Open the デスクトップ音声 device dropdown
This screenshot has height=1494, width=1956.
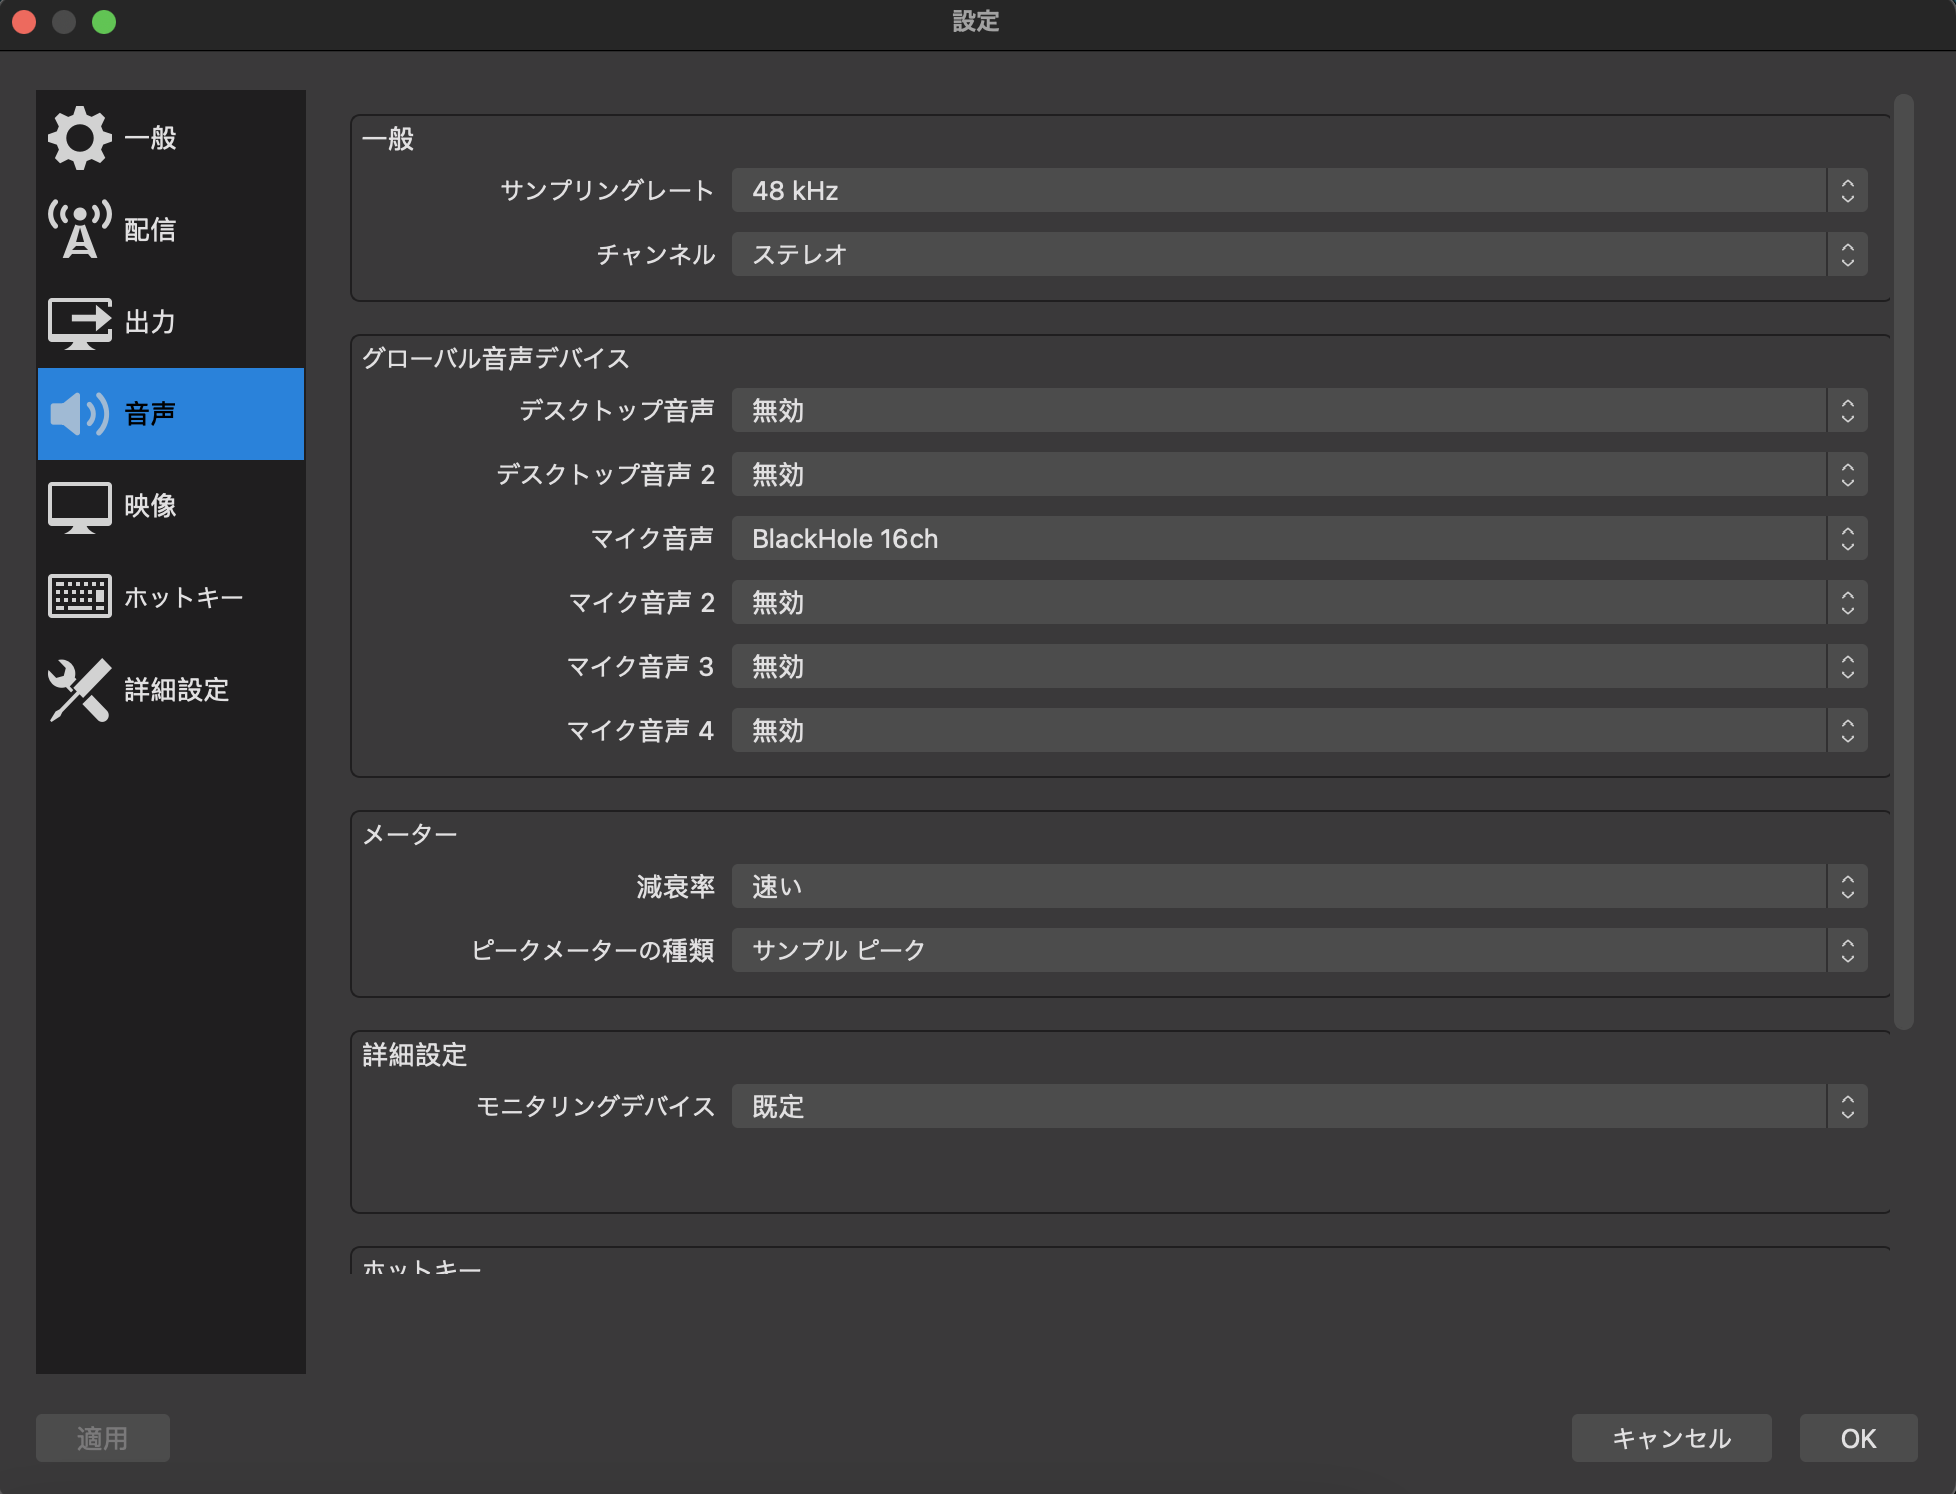click(x=1290, y=410)
